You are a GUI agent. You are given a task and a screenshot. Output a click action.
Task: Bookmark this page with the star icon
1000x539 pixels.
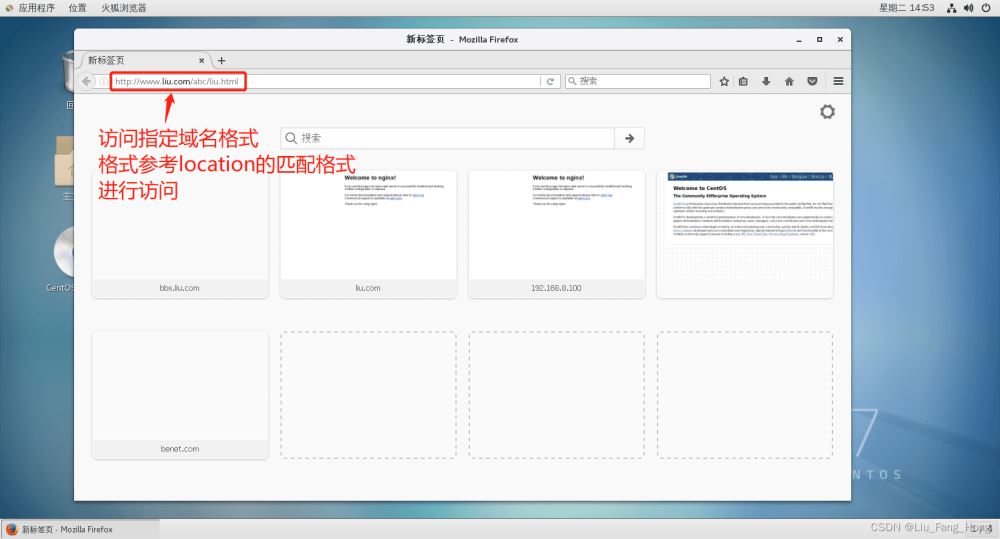coord(724,82)
